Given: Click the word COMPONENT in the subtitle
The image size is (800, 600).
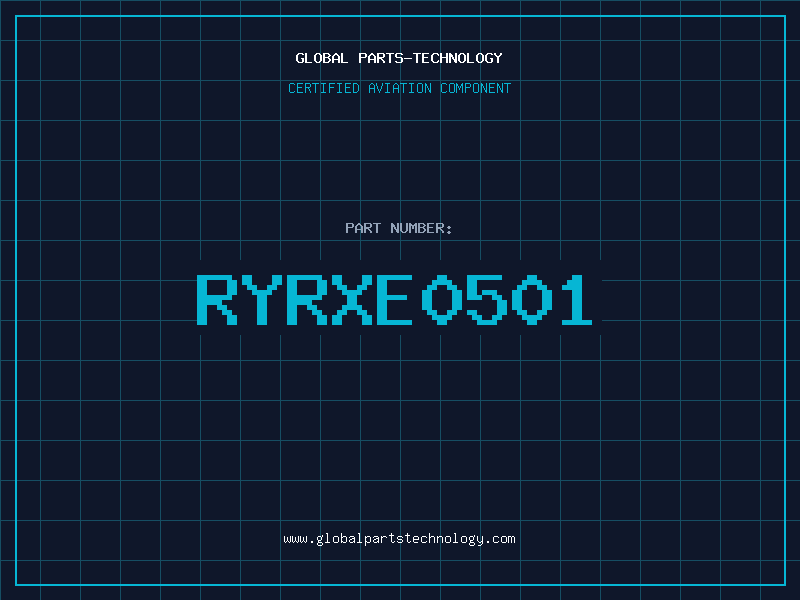Looking at the screenshot, I should coord(476,88).
